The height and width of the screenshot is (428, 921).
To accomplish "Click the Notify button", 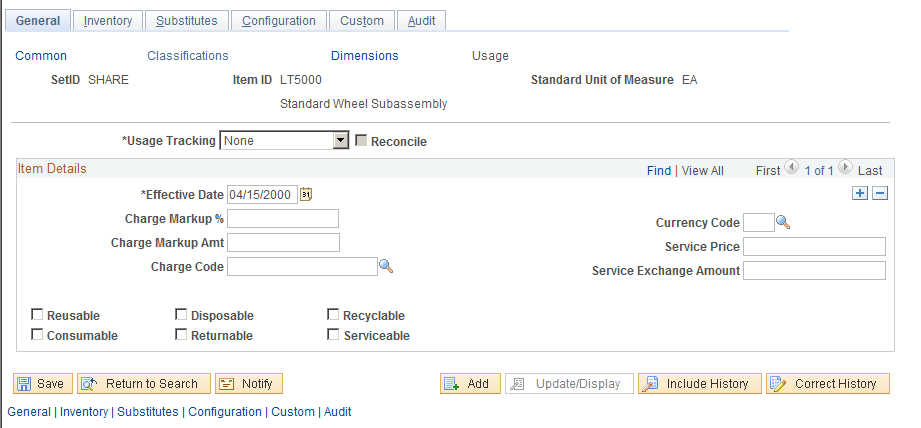I will pos(249,383).
